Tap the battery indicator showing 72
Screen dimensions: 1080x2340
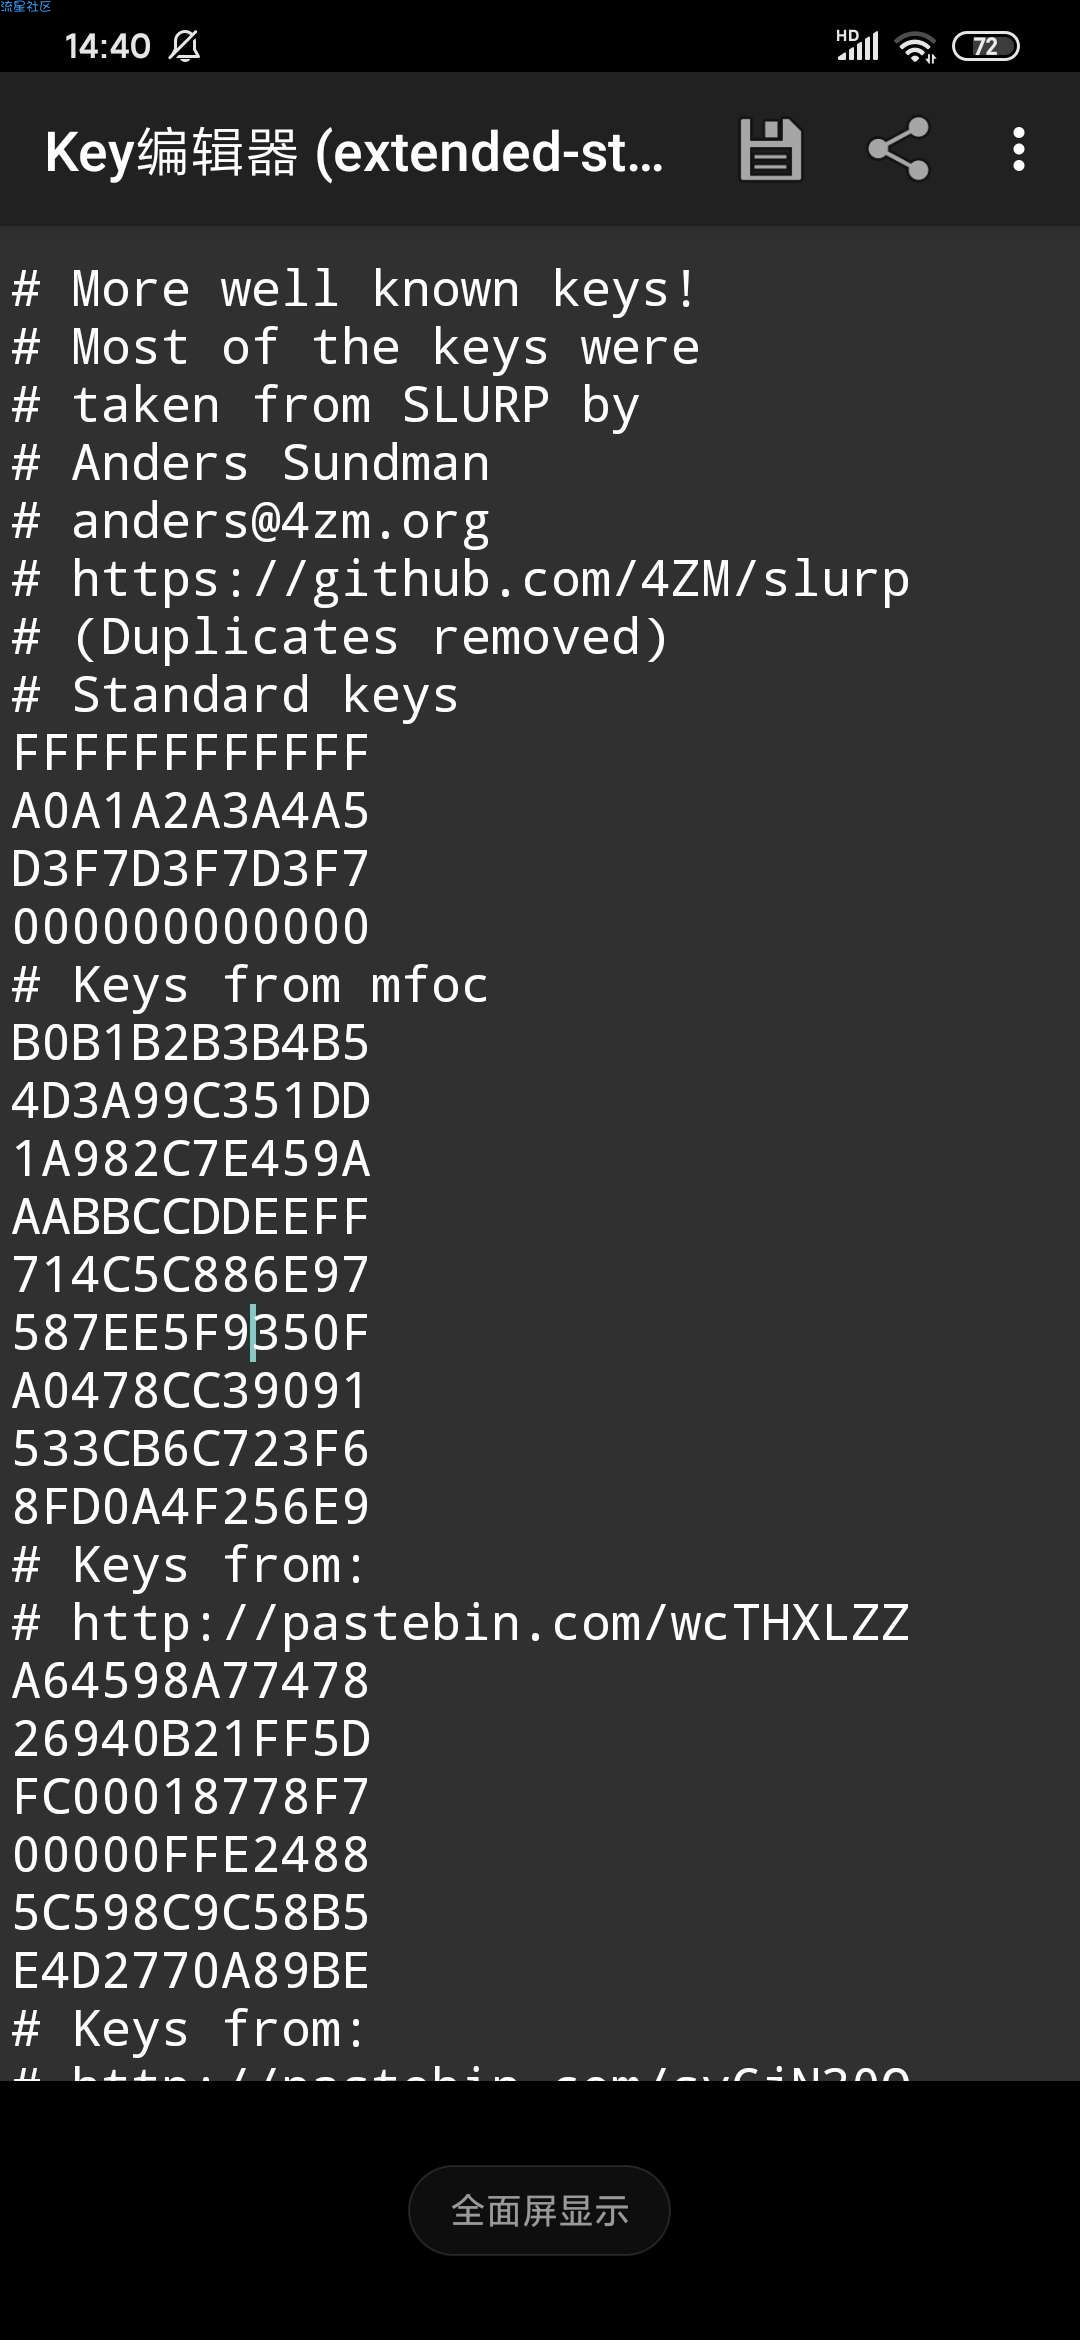tap(985, 46)
